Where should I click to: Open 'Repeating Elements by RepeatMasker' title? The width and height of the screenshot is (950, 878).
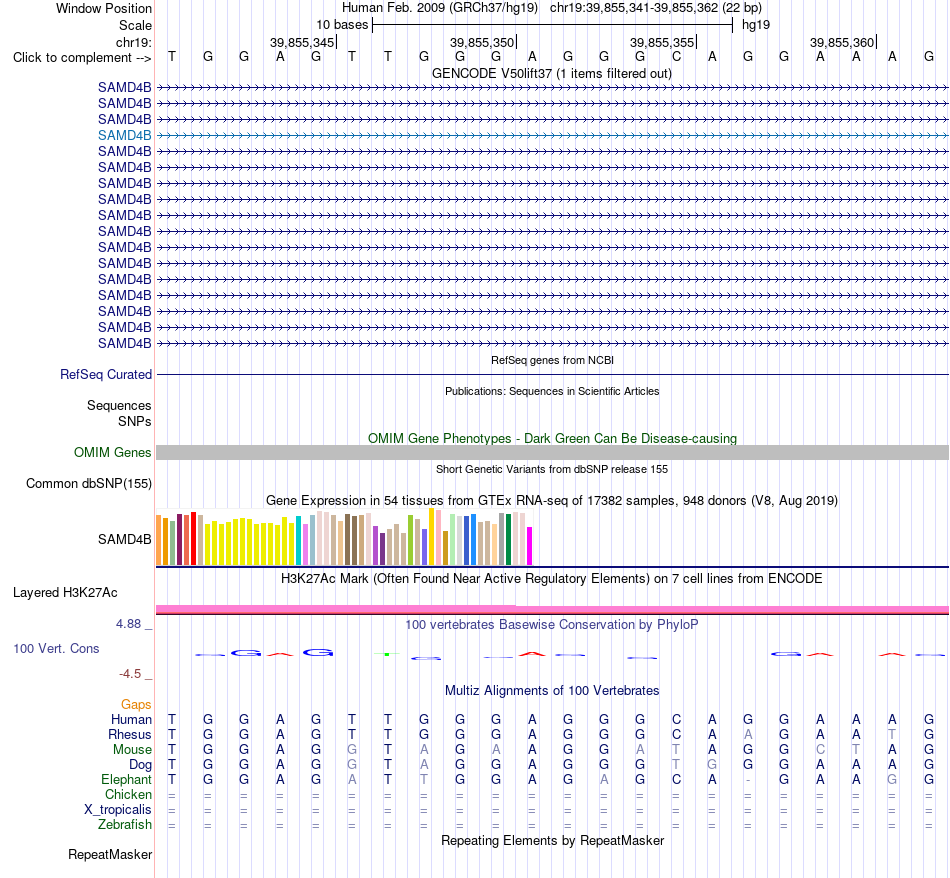[553, 840]
